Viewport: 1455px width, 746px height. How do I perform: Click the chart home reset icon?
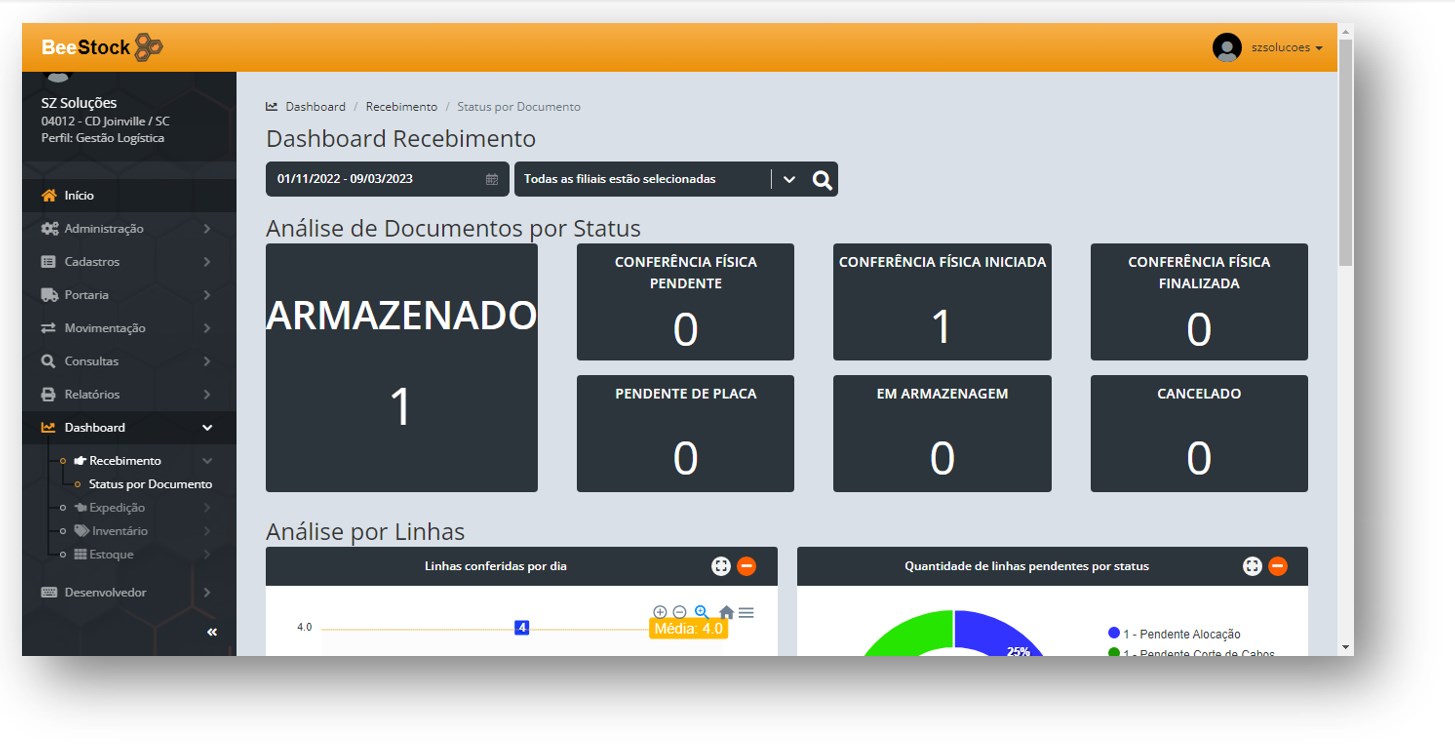coord(726,612)
